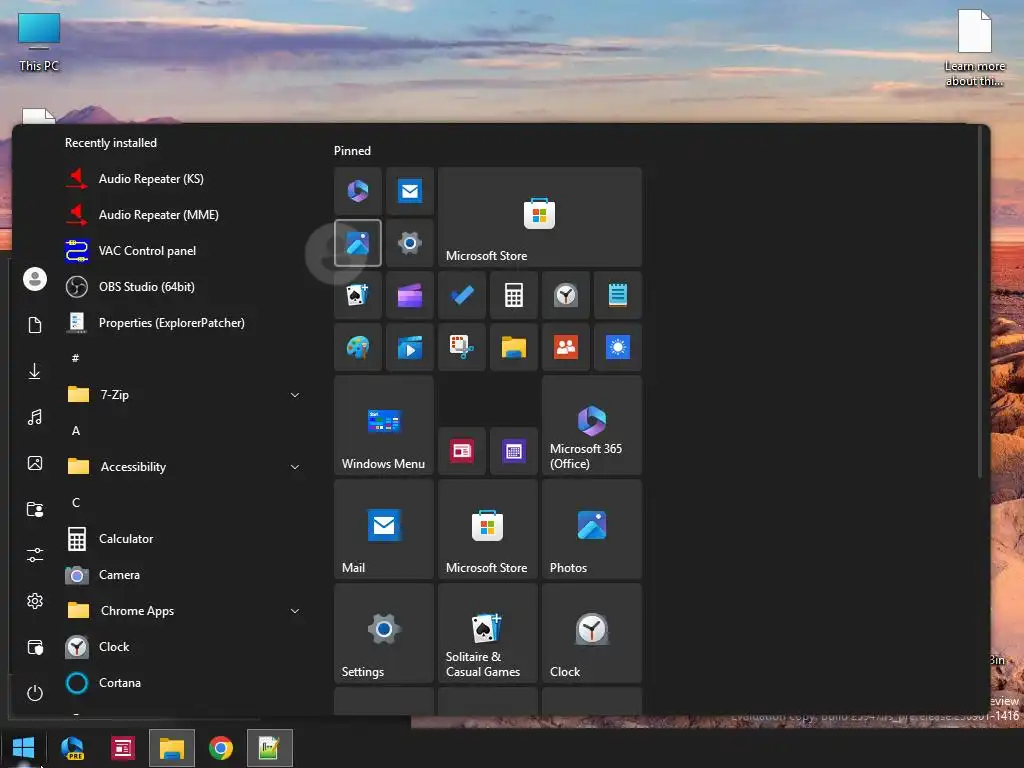Open File Explorer from the taskbar

(172, 748)
